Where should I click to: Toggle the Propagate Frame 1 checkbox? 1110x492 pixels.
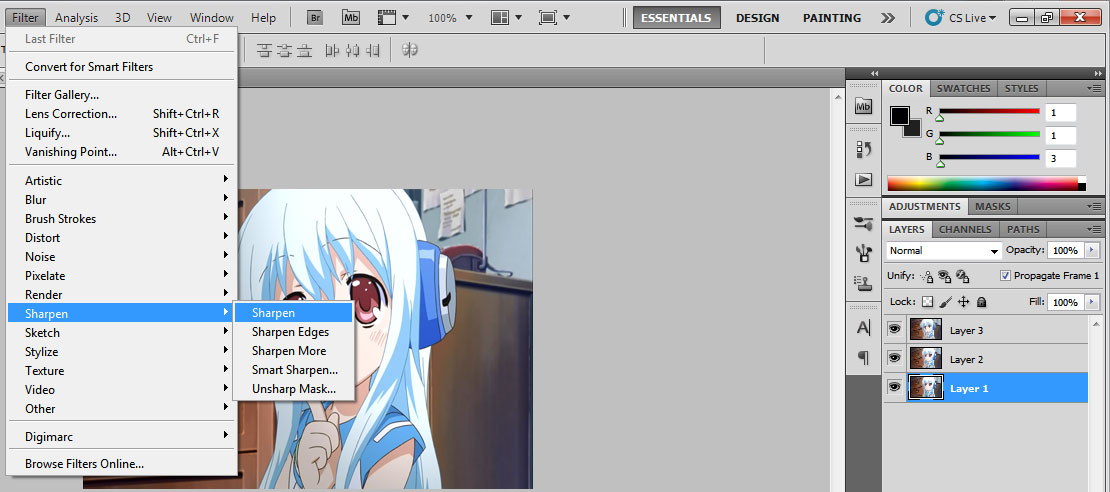click(1006, 275)
